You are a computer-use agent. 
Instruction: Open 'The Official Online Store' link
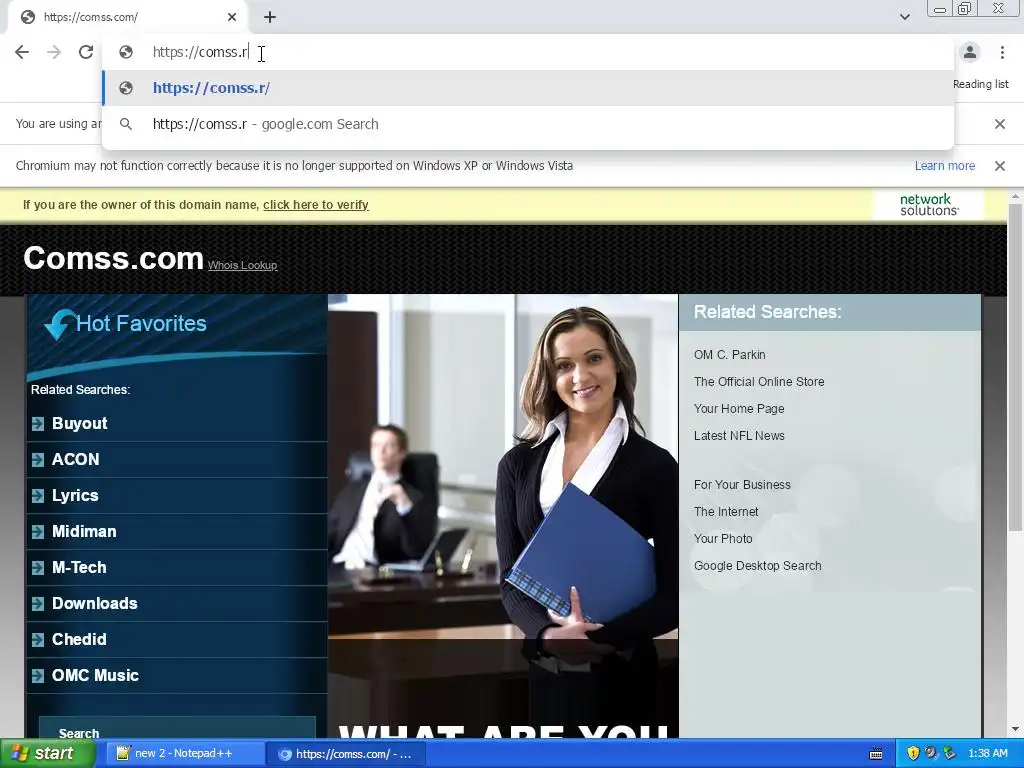(x=759, y=381)
